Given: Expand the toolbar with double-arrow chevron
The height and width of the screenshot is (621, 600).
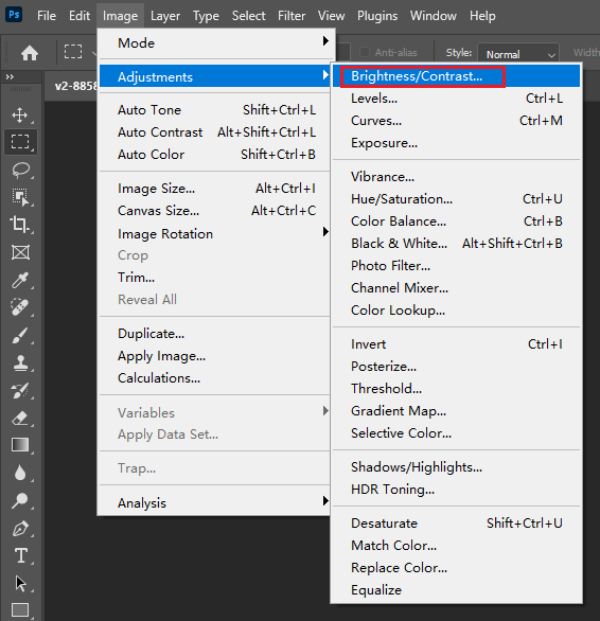Looking at the screenshot, I should pos(10,77).
